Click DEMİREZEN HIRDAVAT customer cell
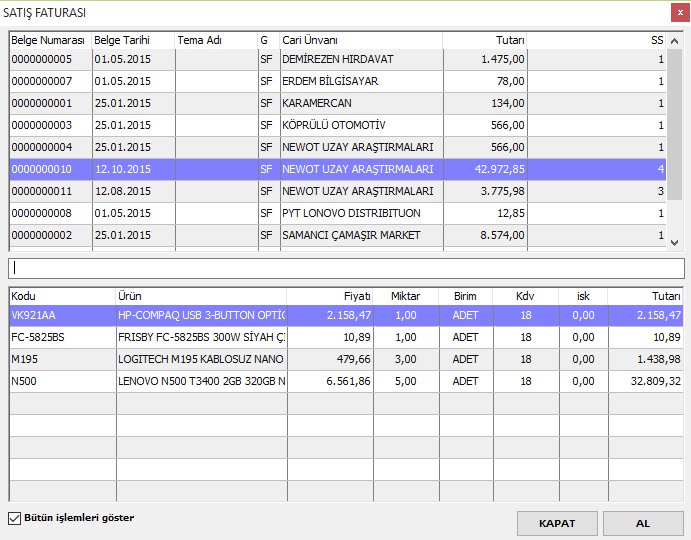 (361, 60)
